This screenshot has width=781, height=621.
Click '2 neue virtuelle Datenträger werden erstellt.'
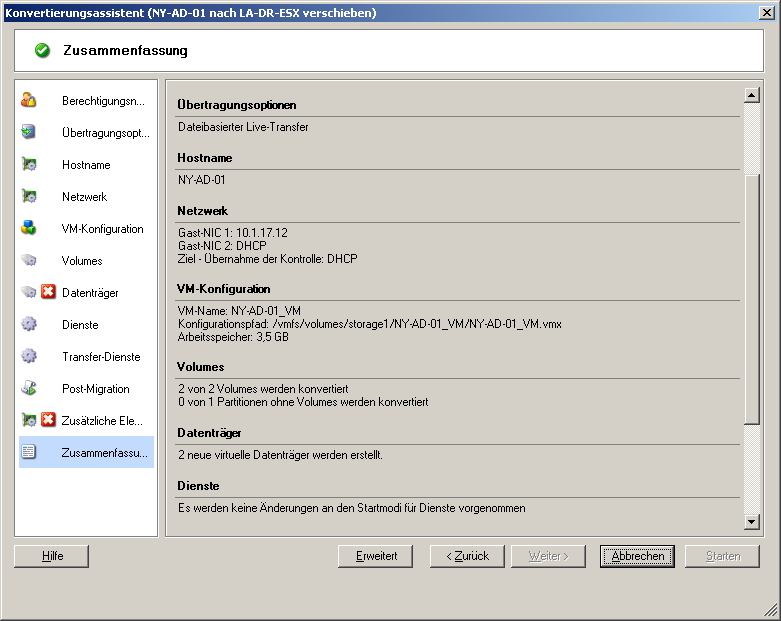280,455
